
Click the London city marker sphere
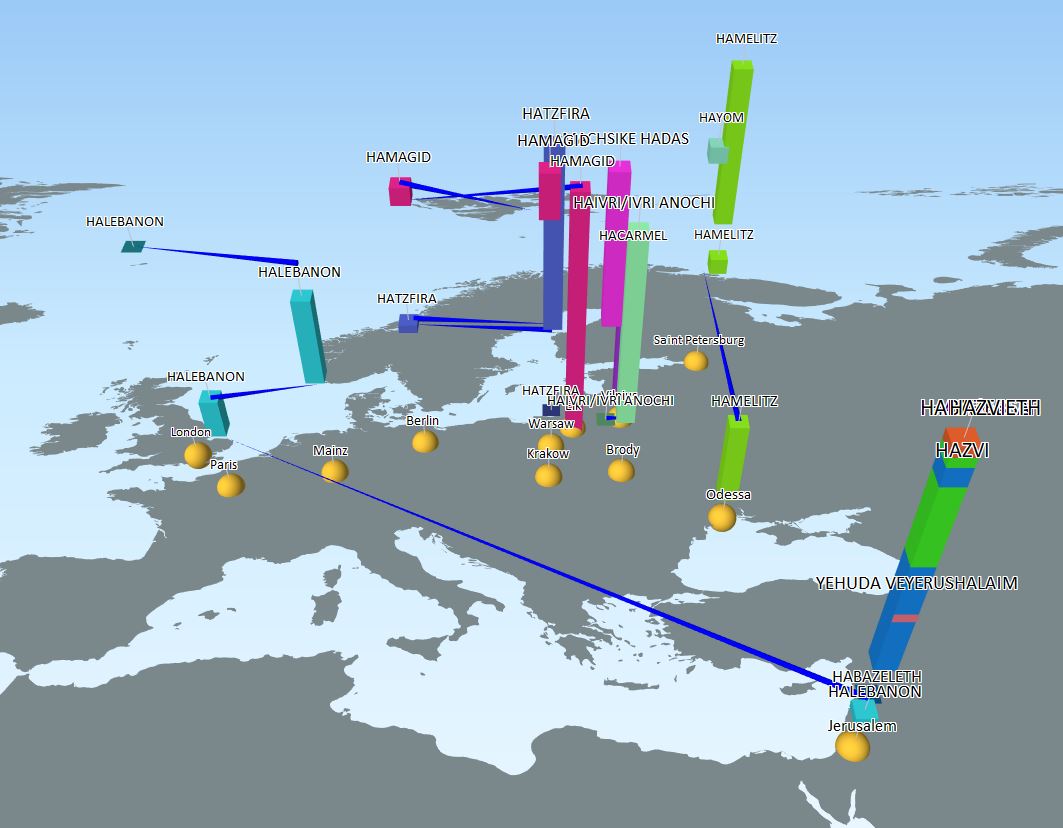tap(198, 454)
